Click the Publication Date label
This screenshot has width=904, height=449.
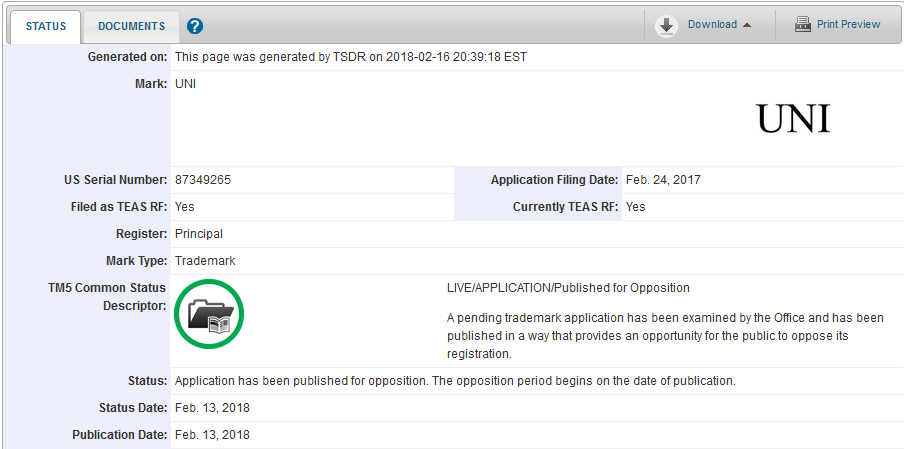pyautogui.click(x=120, y=435)
